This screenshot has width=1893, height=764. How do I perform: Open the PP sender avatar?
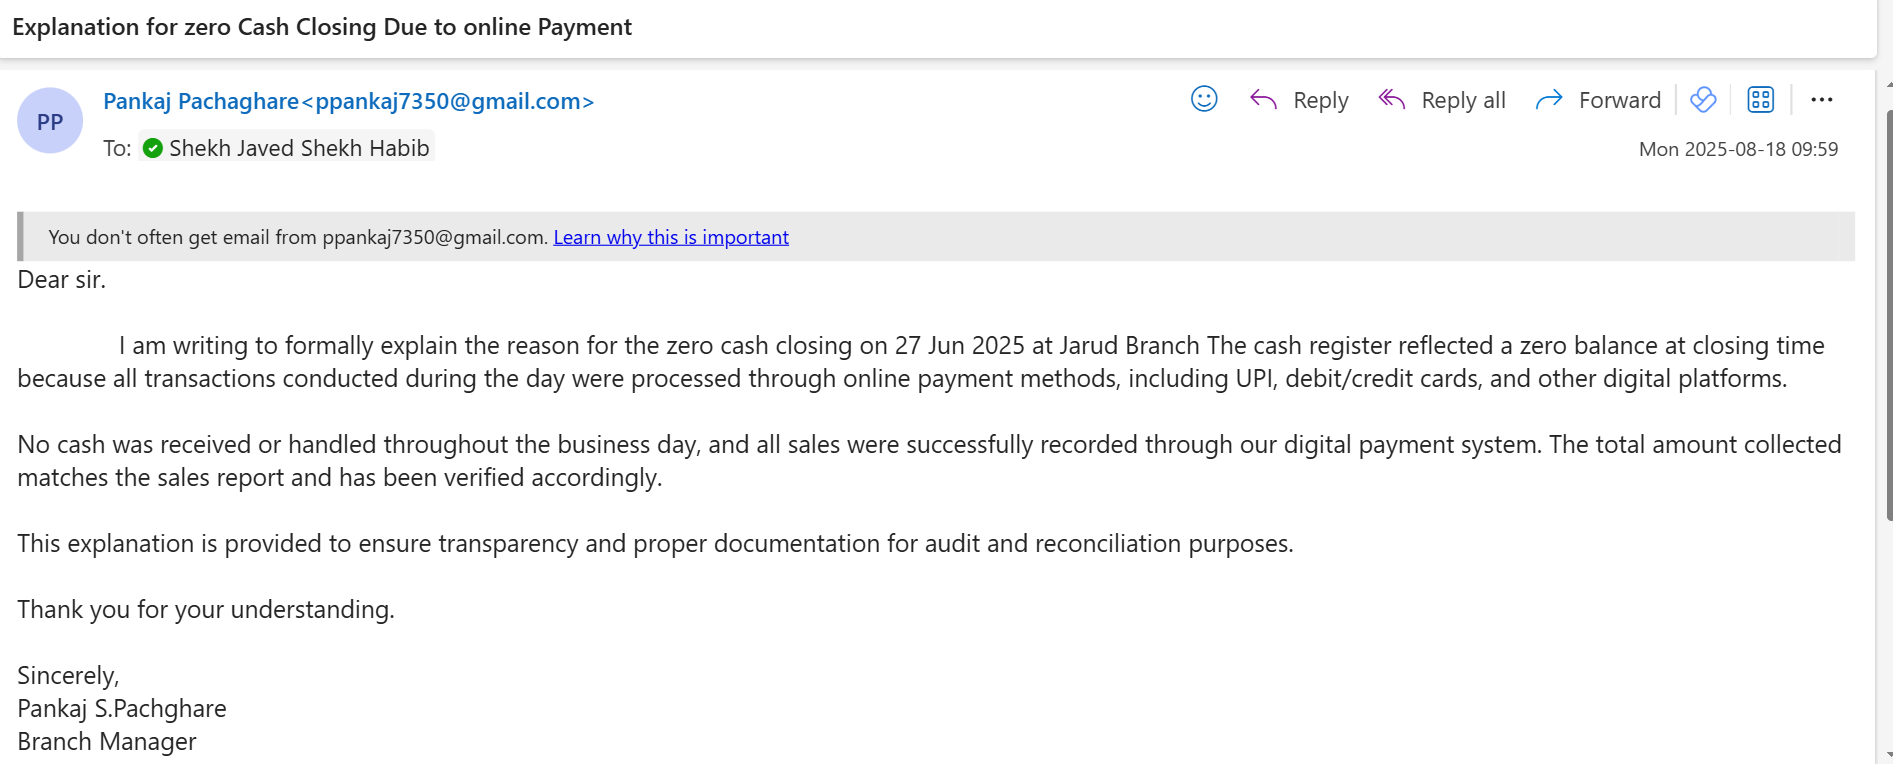(50, 121)
